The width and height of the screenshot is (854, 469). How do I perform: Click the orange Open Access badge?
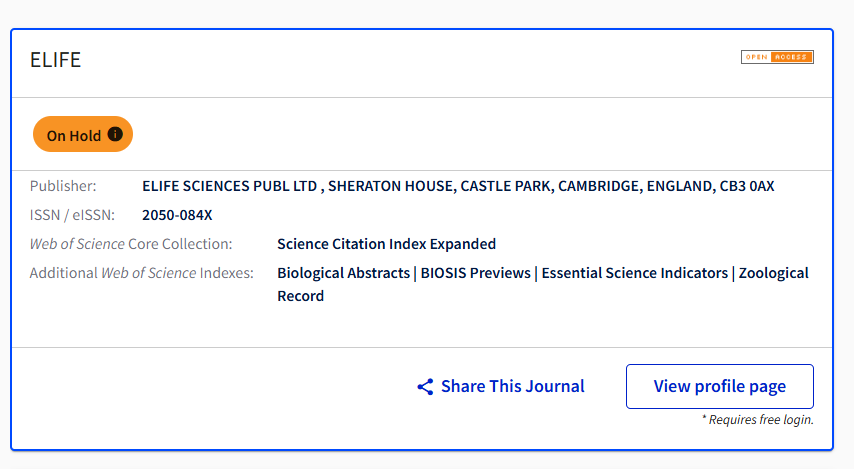point(777,57)
